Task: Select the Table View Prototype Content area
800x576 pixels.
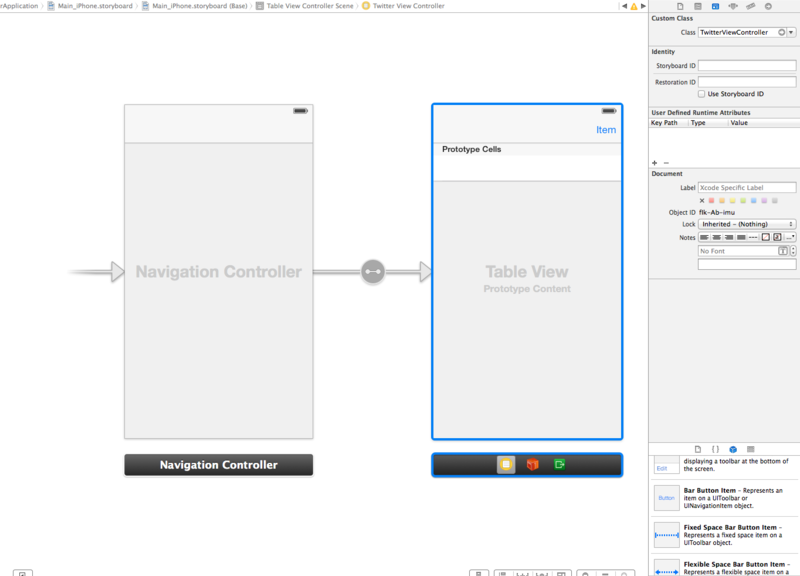Action: click(527, 309)
